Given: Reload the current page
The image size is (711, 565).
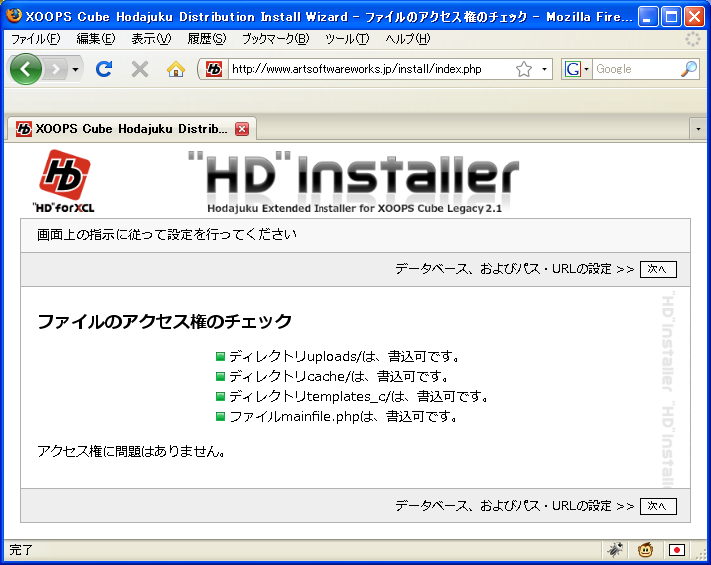Looking at the screenshot, I should click(103, 69).
